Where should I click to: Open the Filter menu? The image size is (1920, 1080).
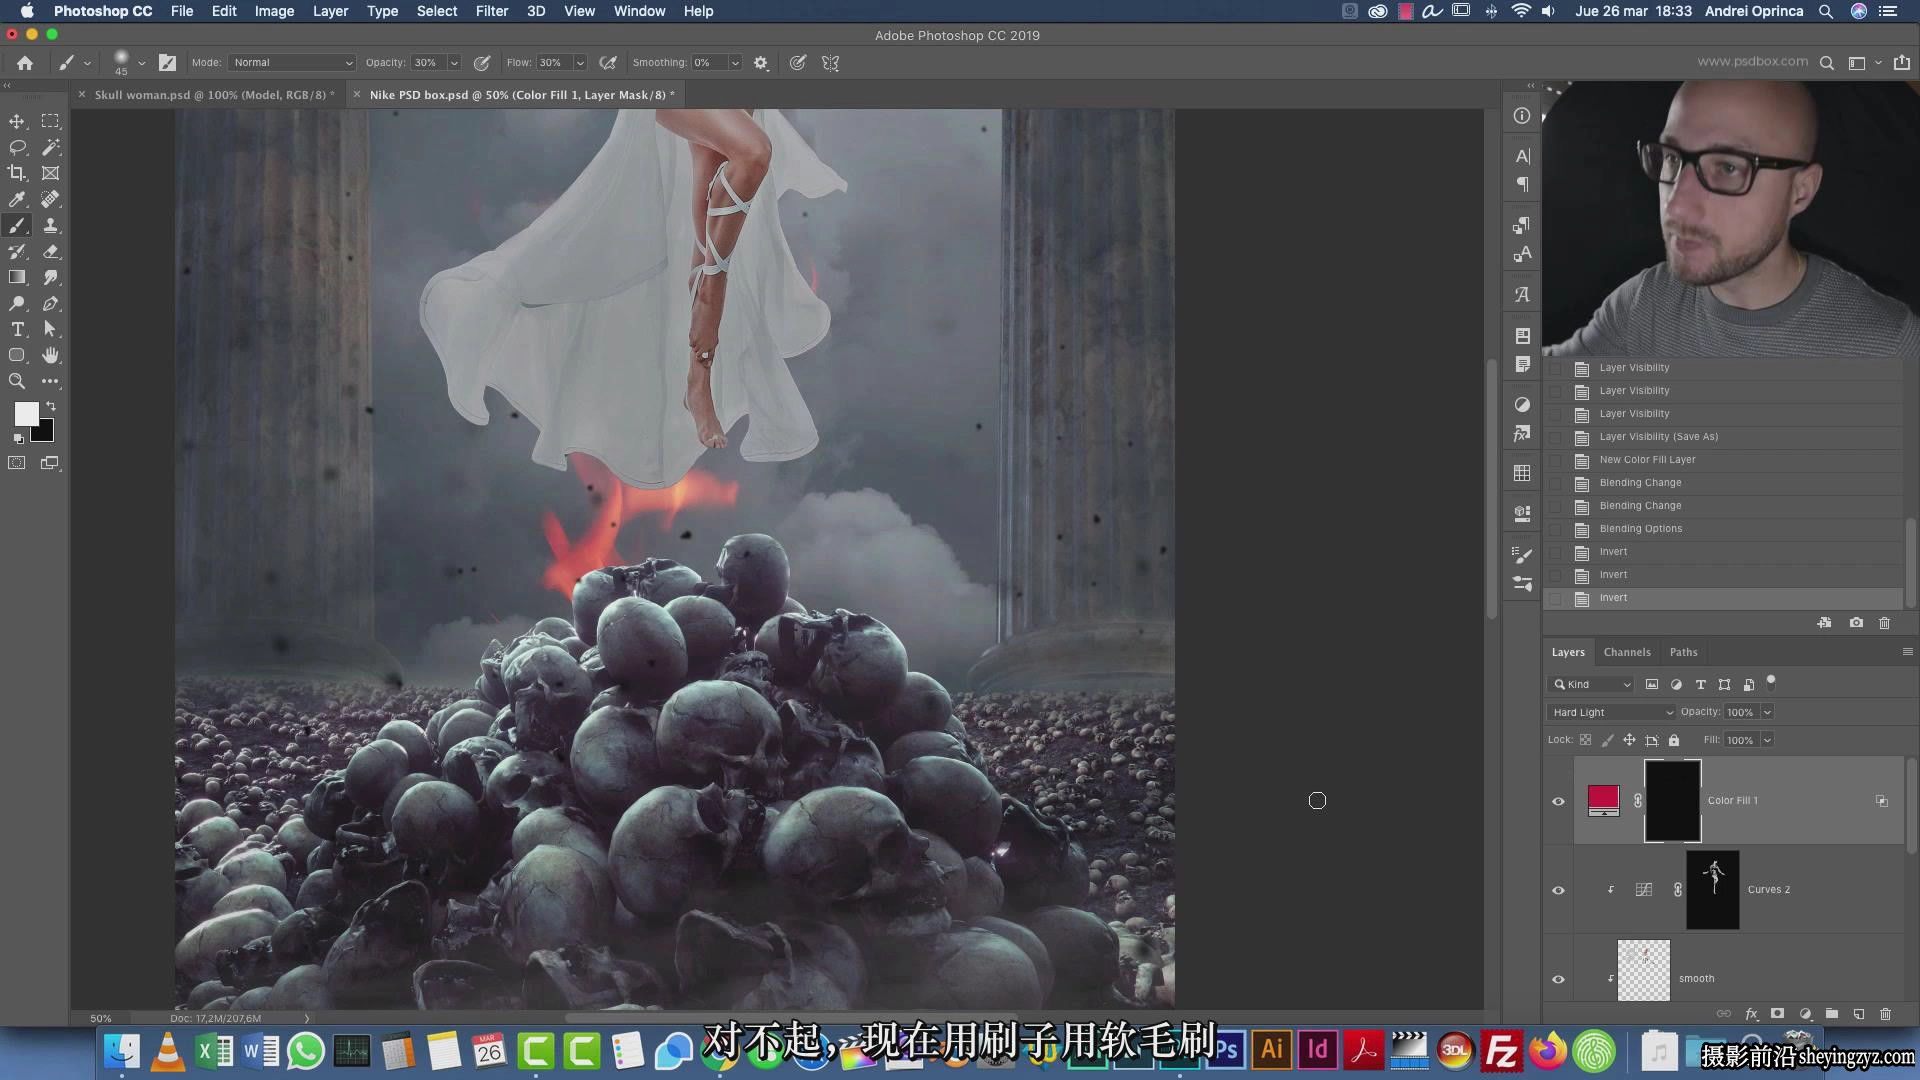click(x=491, y=11)
